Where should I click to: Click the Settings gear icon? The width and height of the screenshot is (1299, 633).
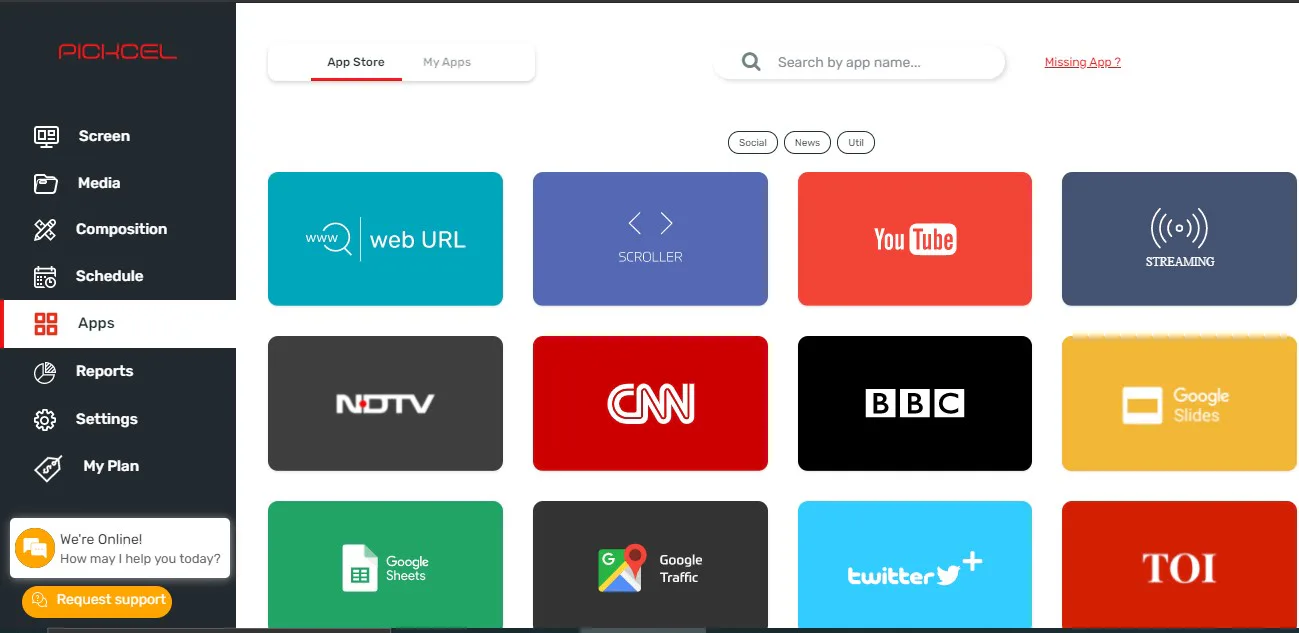click(46, 419)
